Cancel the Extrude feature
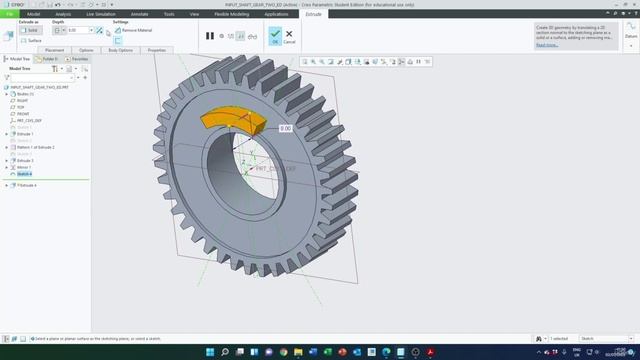Screen dimensions: 640x360 point(289,36)
